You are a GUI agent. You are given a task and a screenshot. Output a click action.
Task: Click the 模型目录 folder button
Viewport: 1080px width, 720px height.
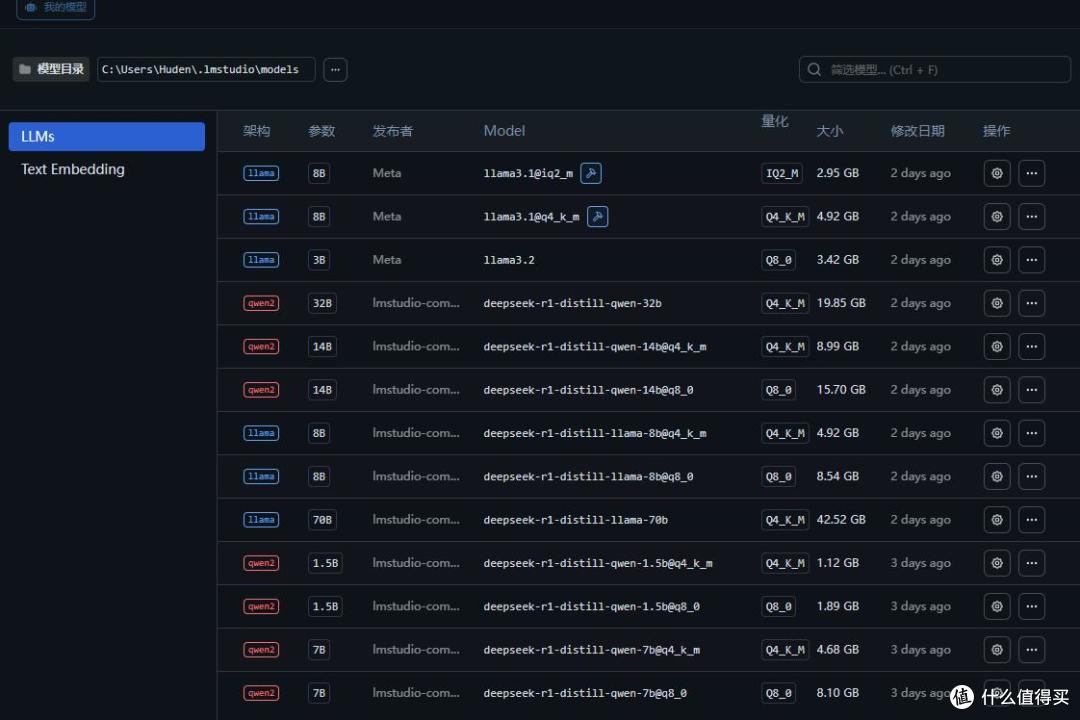click(51, 70)
